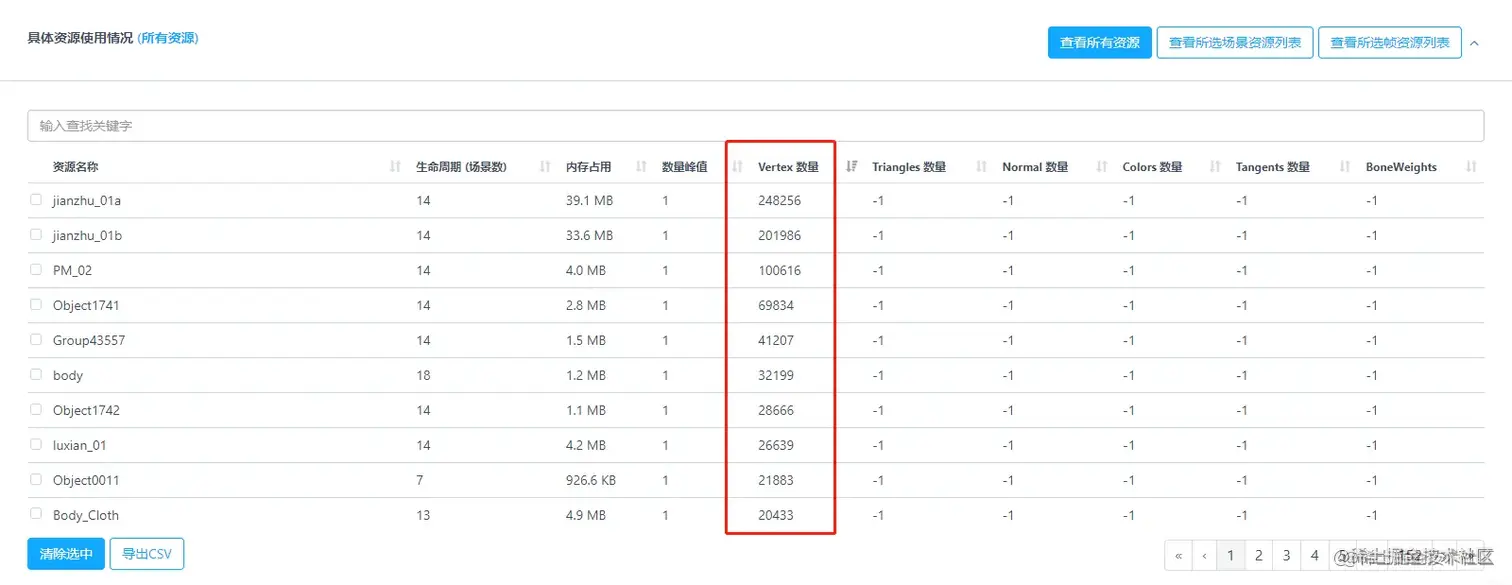Export table with 导出CSV button
Image resolution: width=1512 pixels, height=585 pixels.
[147, 554]
